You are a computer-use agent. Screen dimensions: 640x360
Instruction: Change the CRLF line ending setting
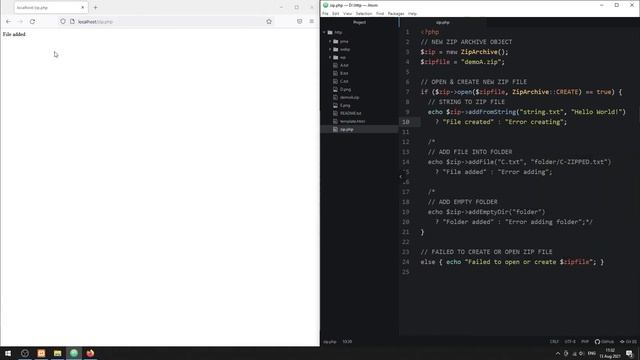[554, 342]
